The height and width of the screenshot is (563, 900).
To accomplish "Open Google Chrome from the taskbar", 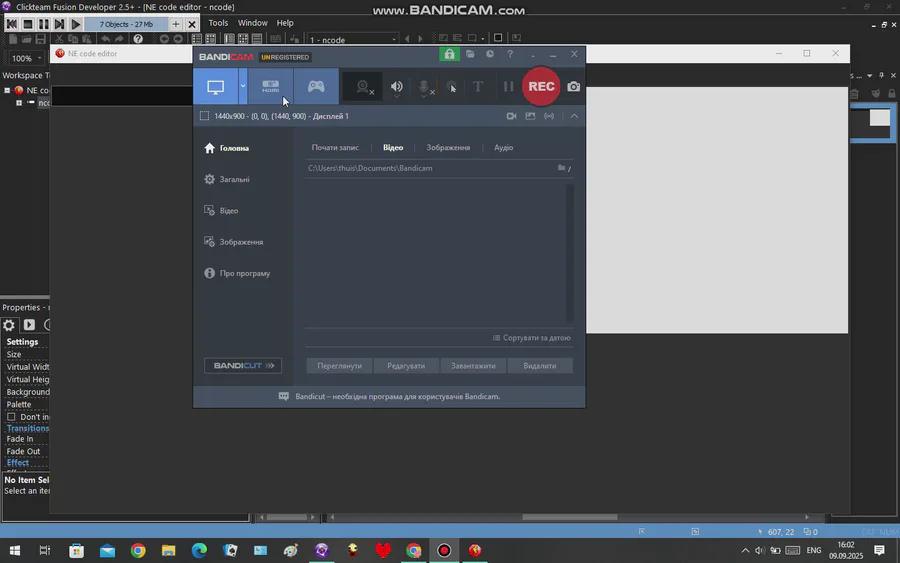I will (138, 551).
